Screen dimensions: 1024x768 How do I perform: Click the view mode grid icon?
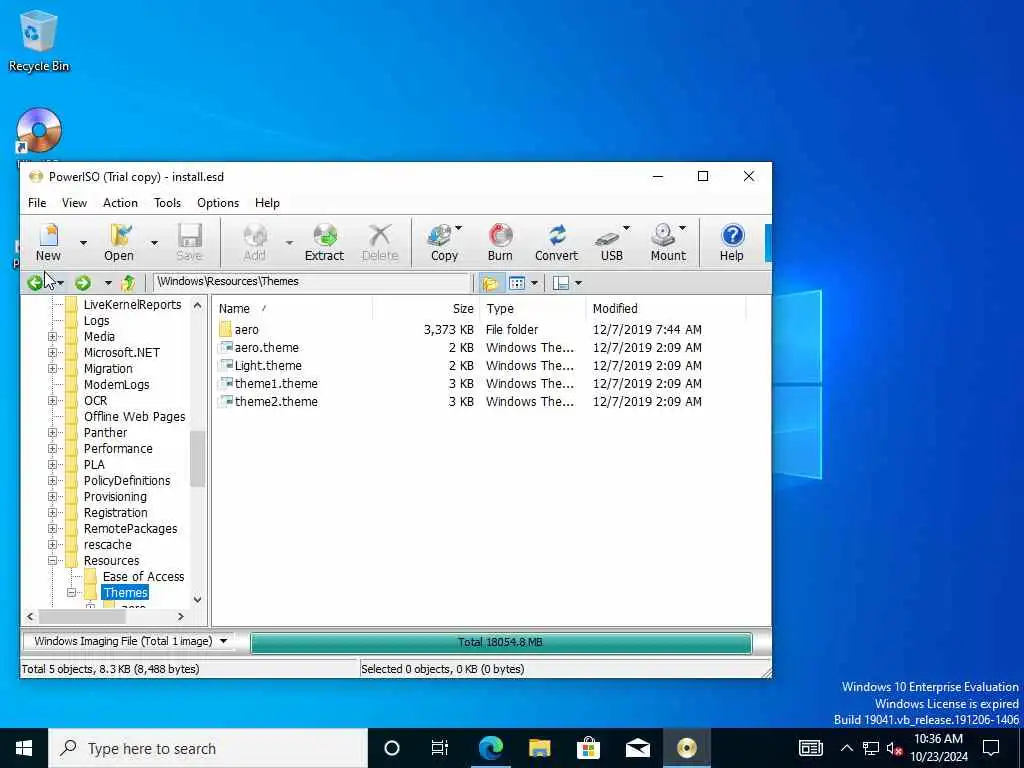point(517,283)
